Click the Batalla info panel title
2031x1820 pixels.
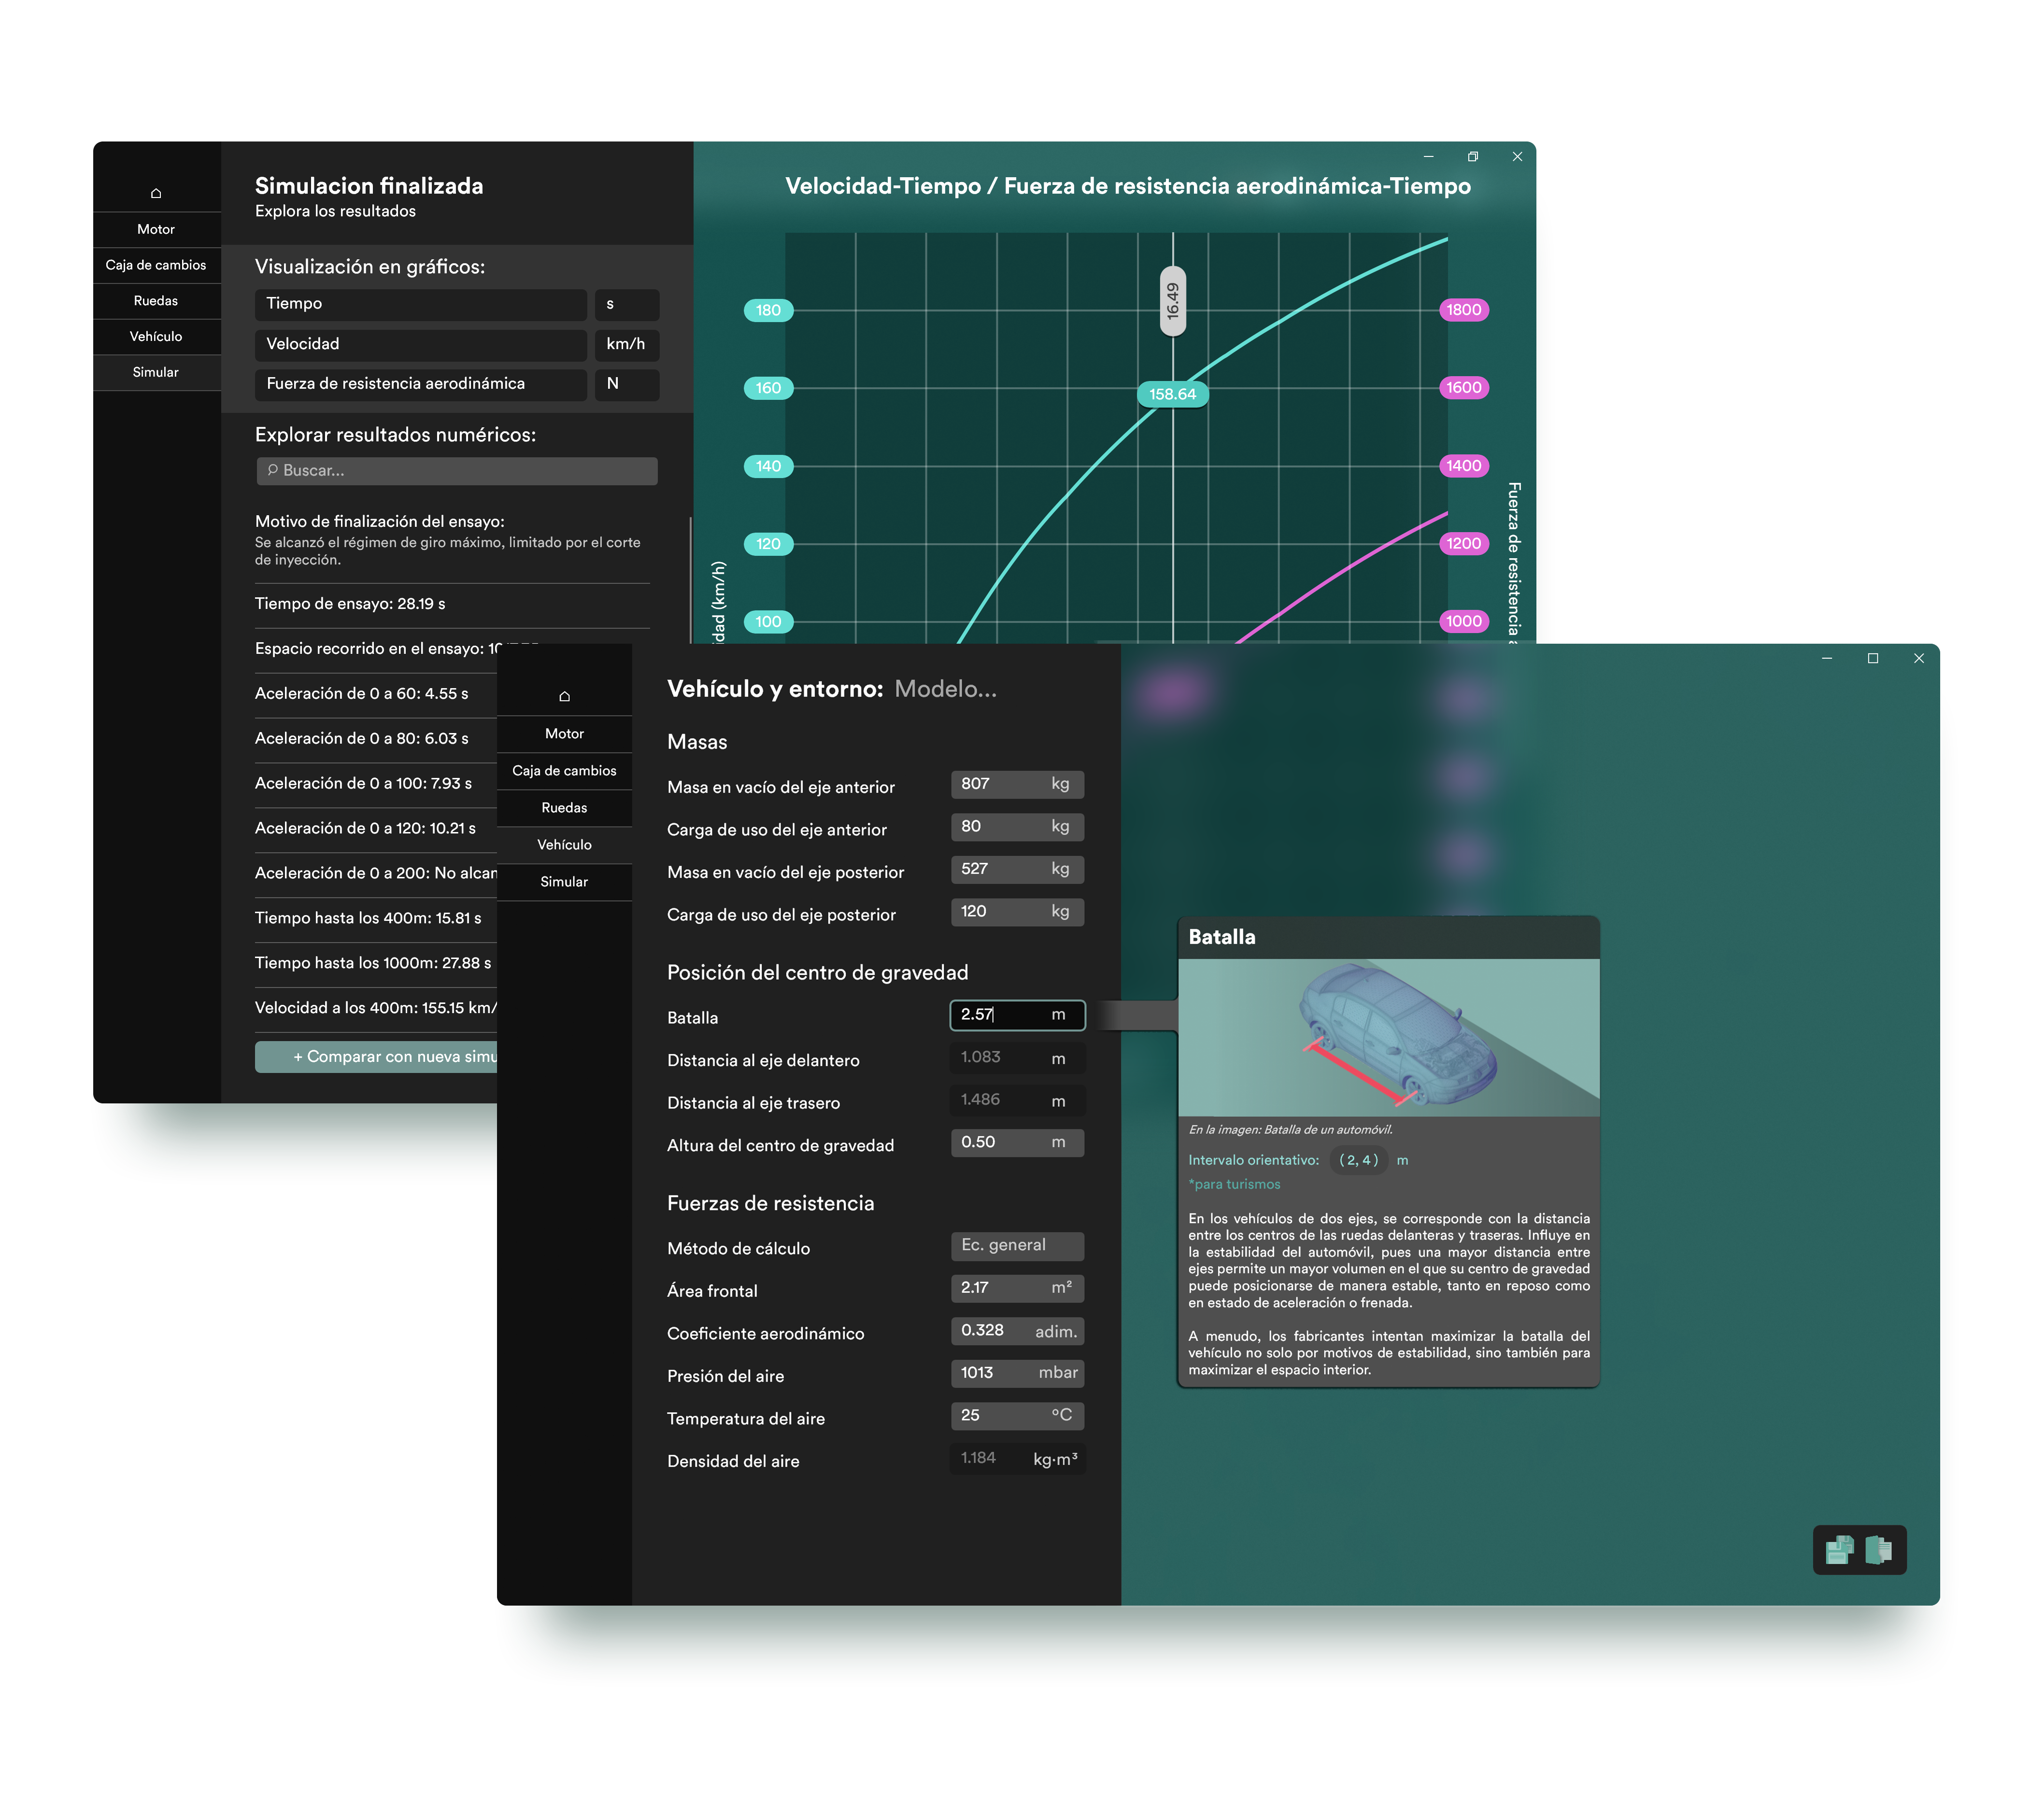click(x=1222, y=938)
